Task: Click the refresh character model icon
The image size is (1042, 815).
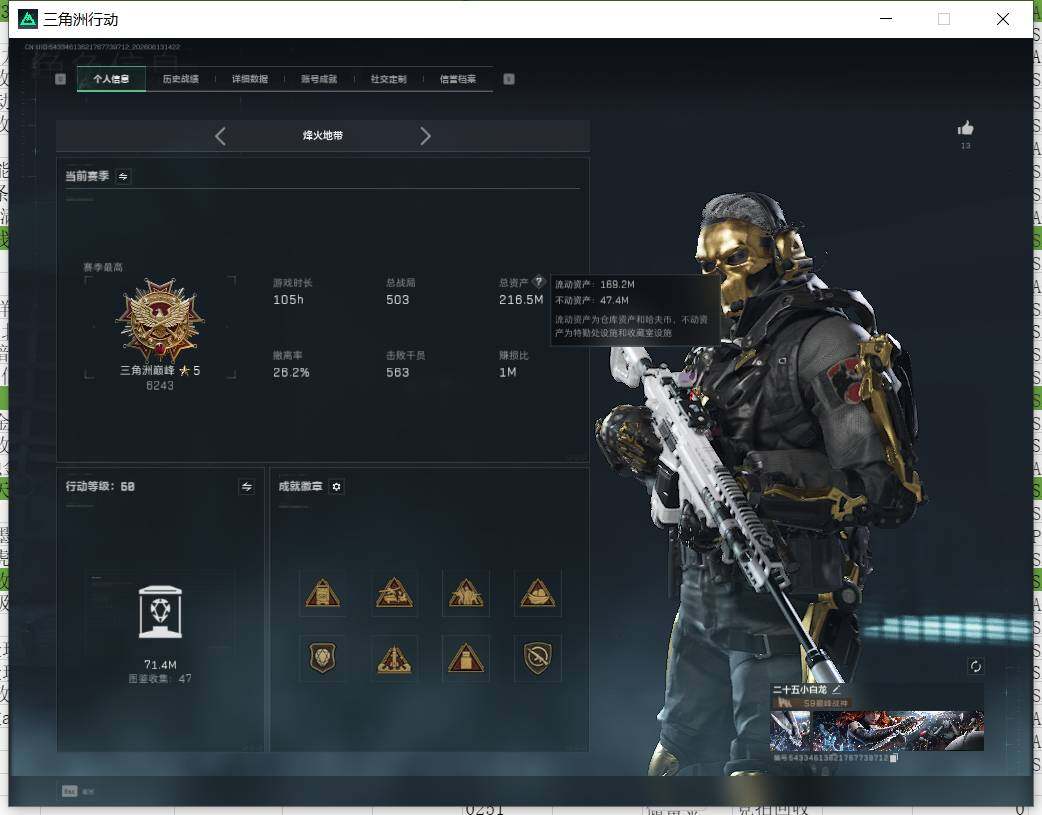Action: 976,666
